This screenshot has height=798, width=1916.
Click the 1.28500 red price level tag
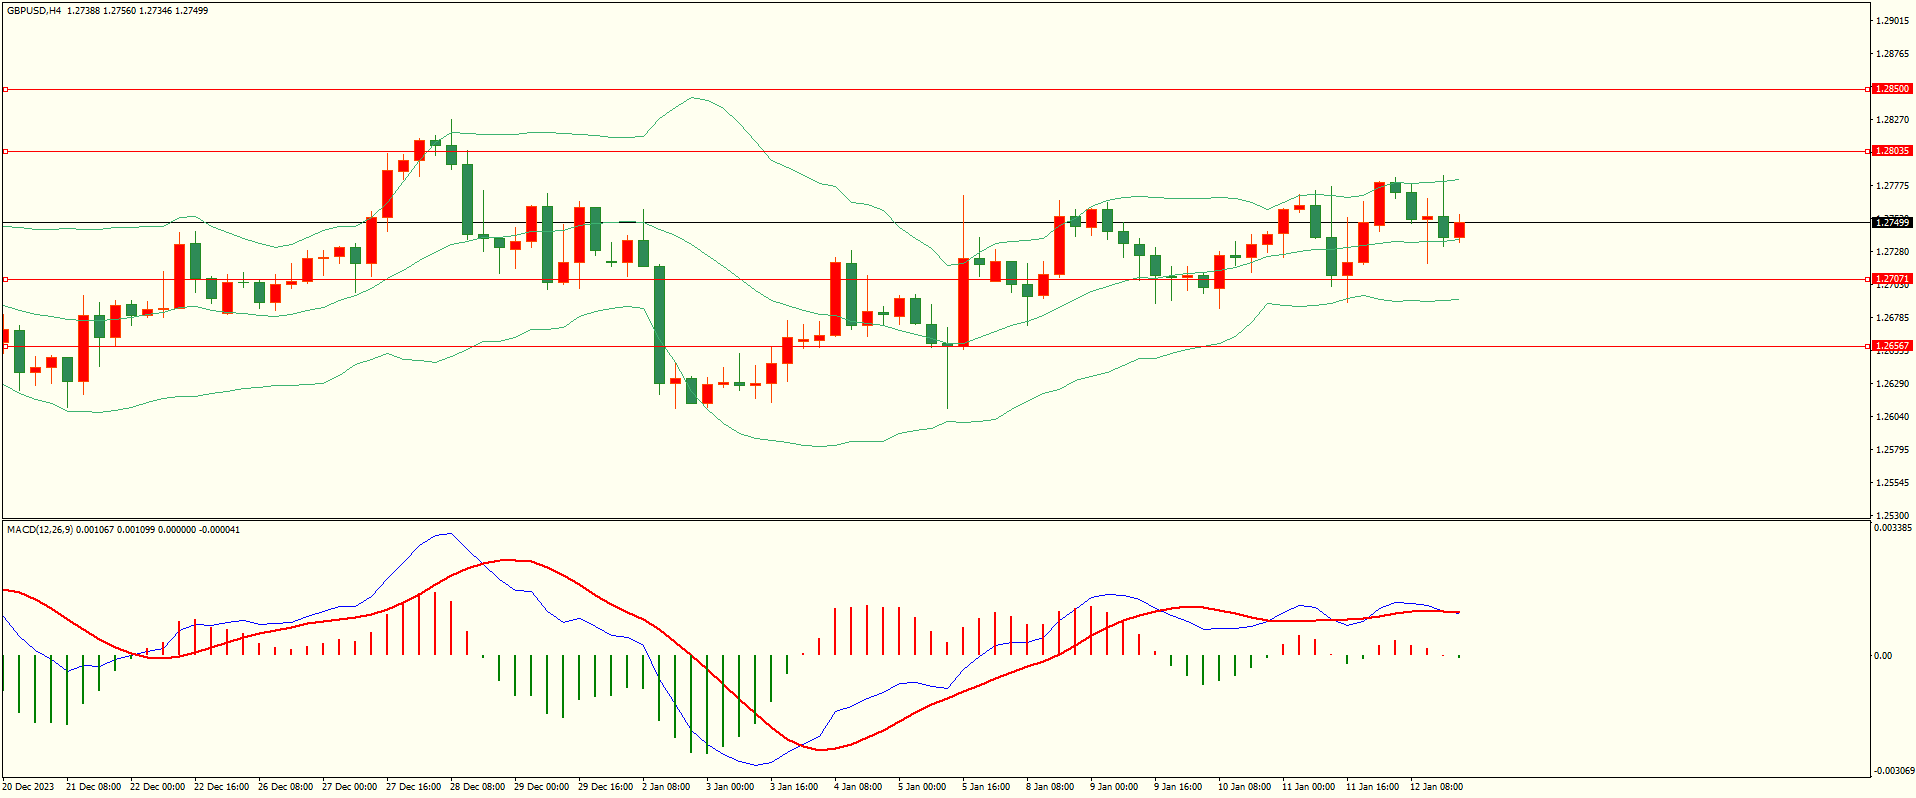pos(1892,89)
